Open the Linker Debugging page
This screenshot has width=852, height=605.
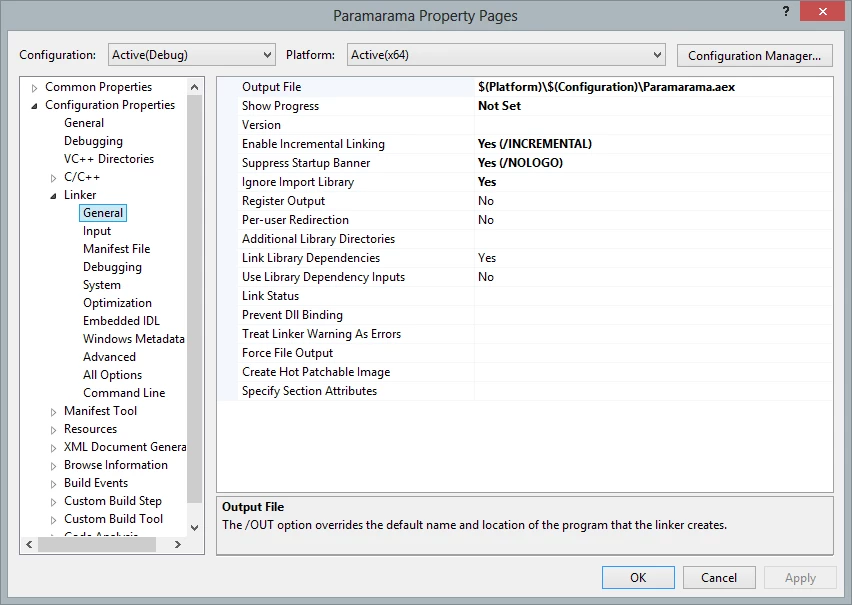coord(112,266)
